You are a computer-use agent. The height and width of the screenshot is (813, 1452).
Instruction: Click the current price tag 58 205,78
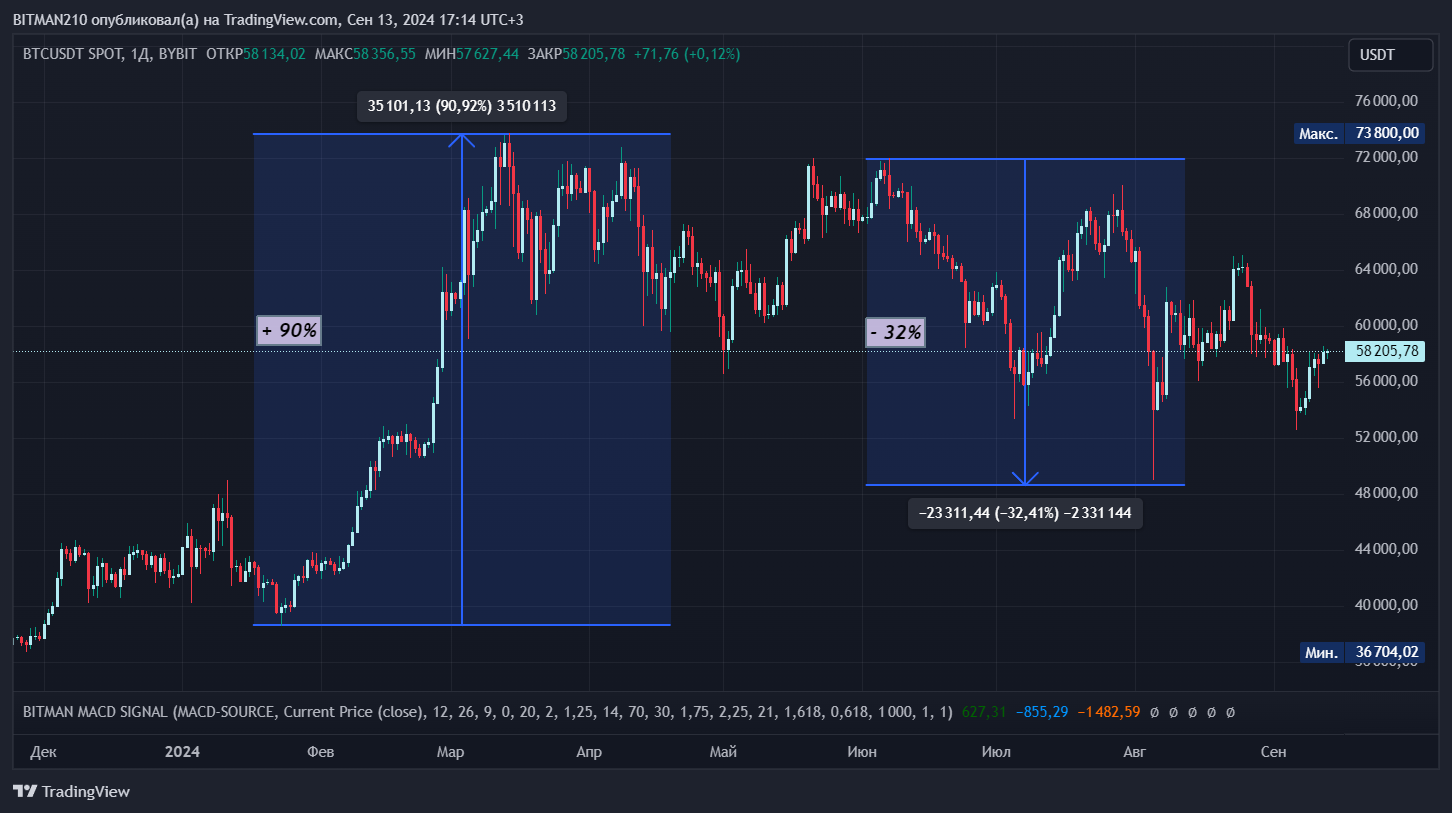(x=1385, y=352)
